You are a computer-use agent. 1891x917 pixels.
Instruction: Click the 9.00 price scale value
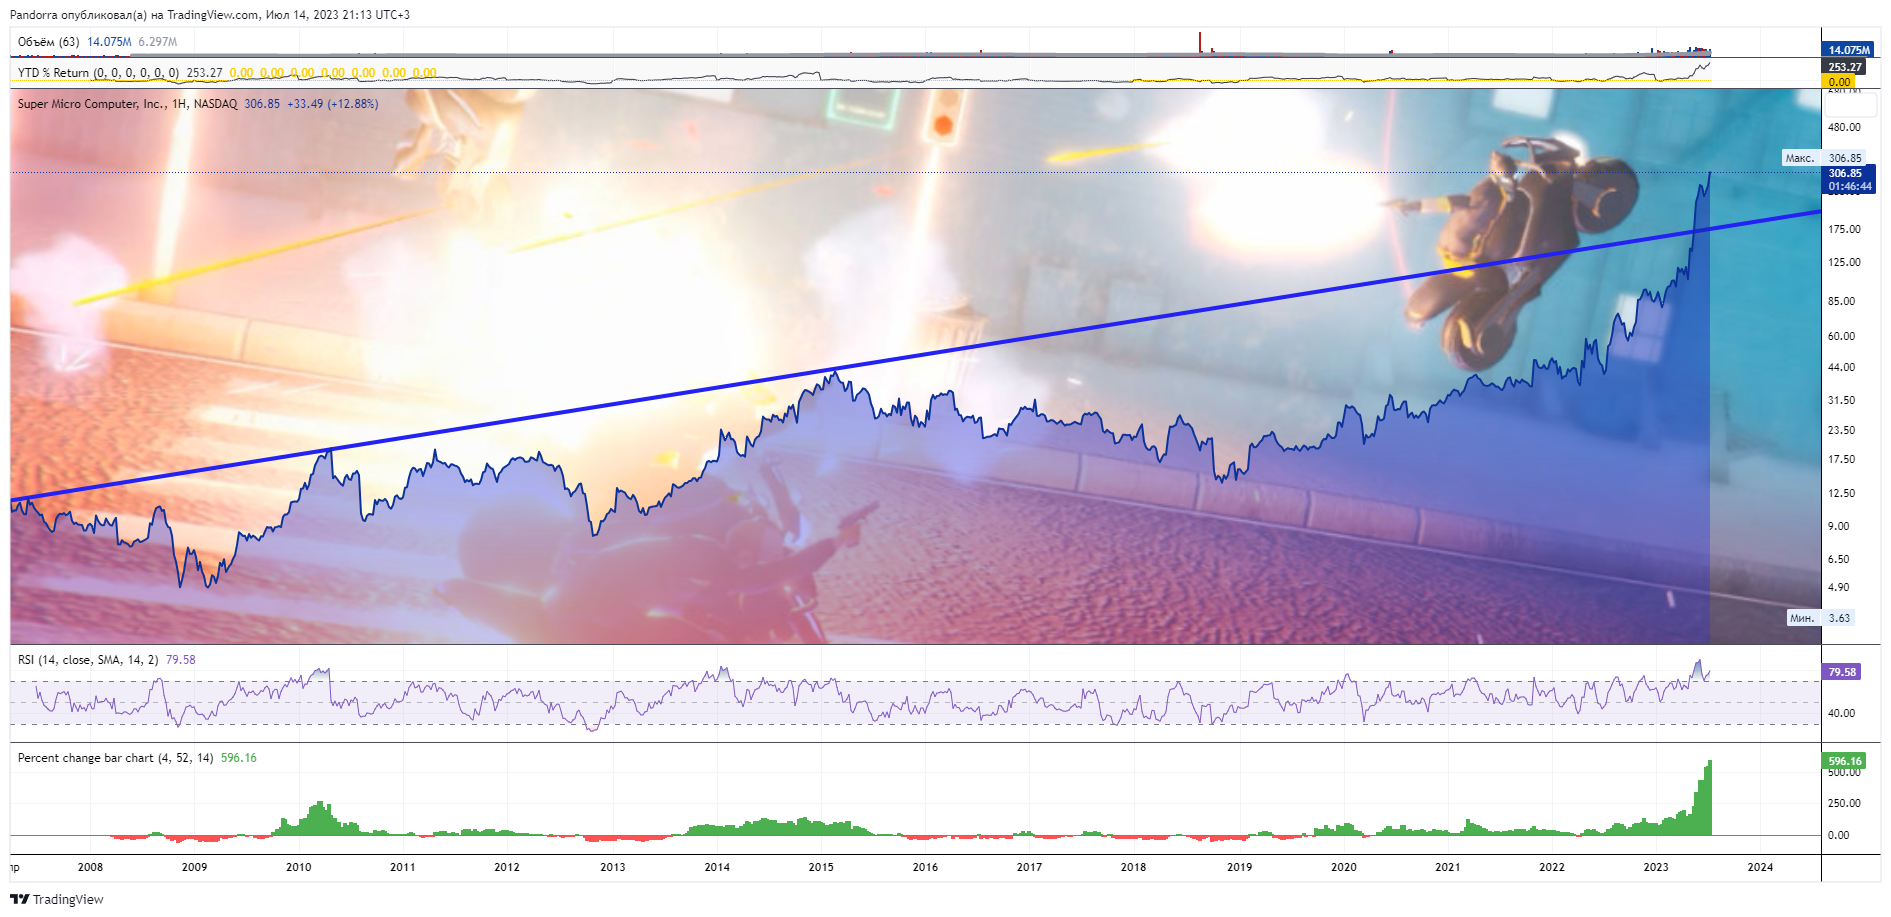pyautogui.click(x=1838, y=526)
